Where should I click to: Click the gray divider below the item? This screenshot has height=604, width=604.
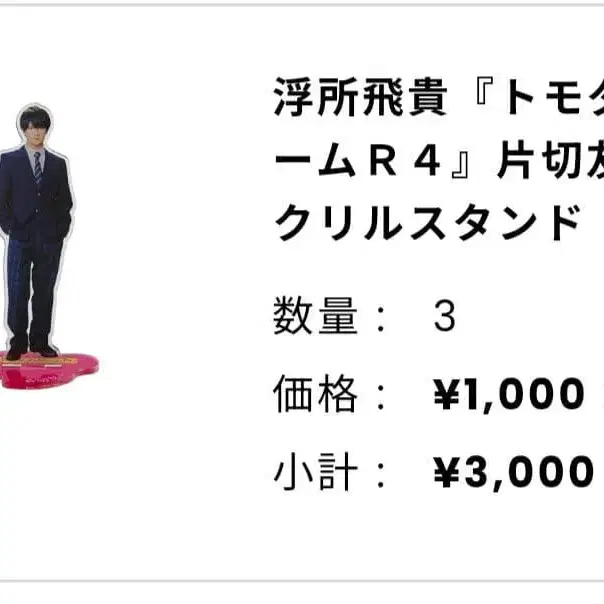coord(302,580)
